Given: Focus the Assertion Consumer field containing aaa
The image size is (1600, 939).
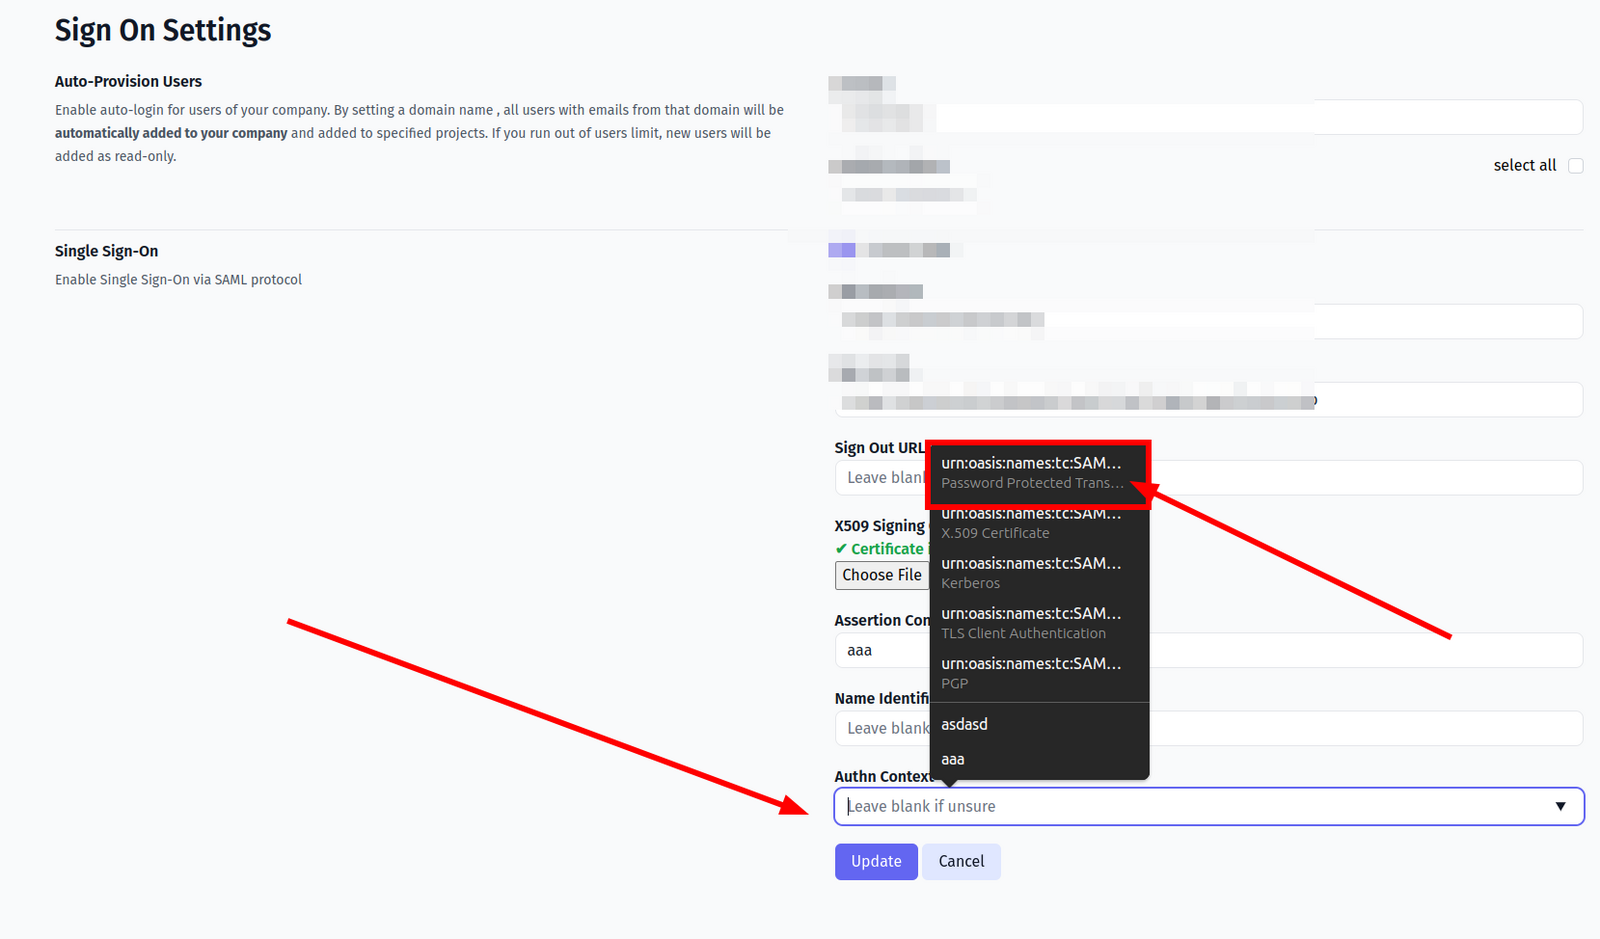Looking at the screenshot, I should click(1360, 650).
